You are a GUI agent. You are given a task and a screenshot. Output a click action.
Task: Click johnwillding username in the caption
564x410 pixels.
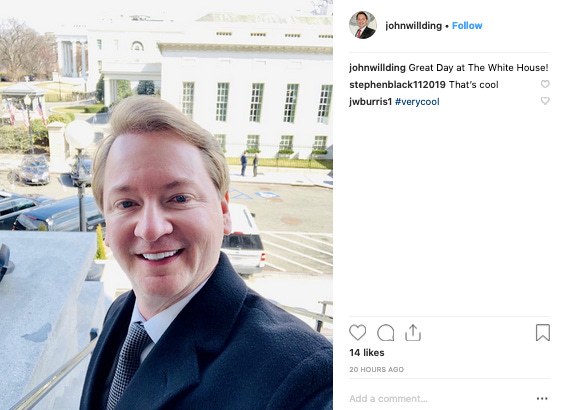tap(377, 68)
